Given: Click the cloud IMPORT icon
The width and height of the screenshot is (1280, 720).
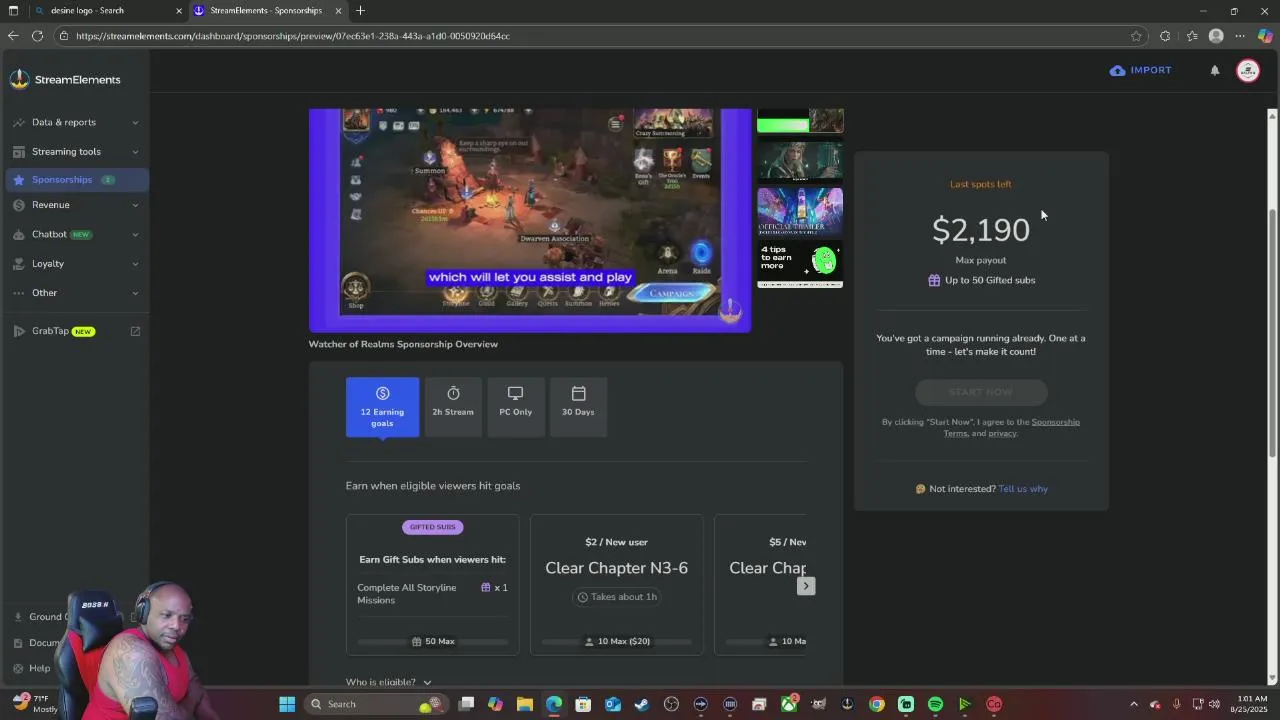Looking at the screenshot, I should coord(1117,70).
